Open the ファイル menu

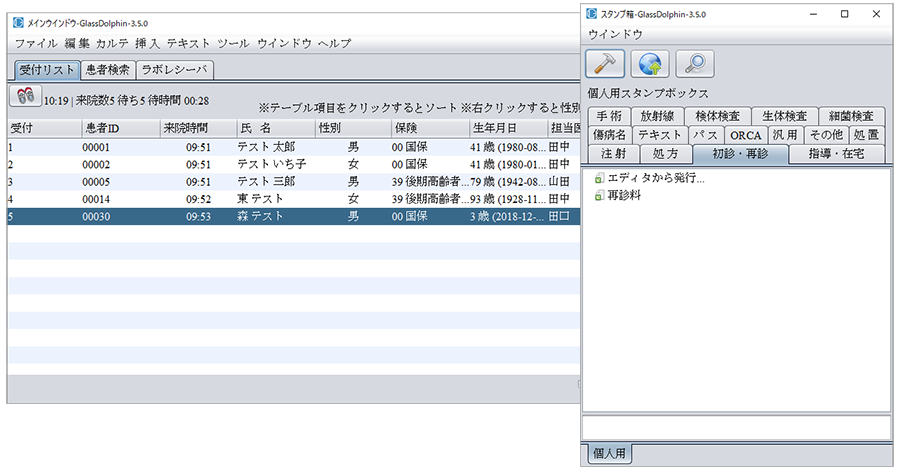point(36,44)
